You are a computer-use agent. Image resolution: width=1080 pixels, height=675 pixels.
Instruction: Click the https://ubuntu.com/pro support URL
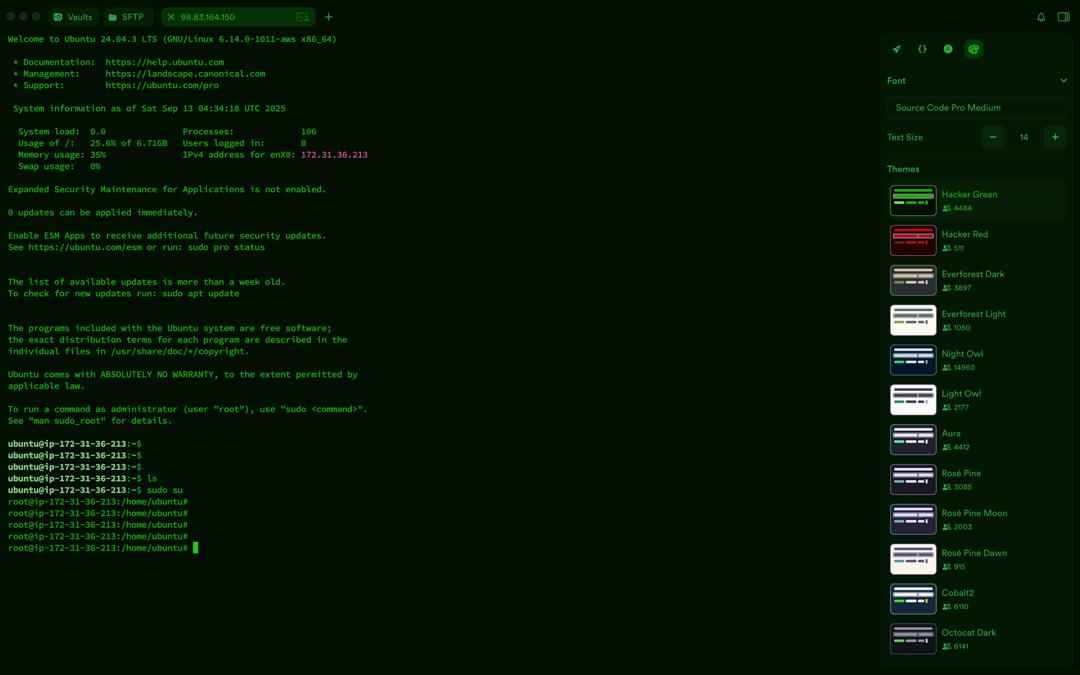(x=162, y=85)
